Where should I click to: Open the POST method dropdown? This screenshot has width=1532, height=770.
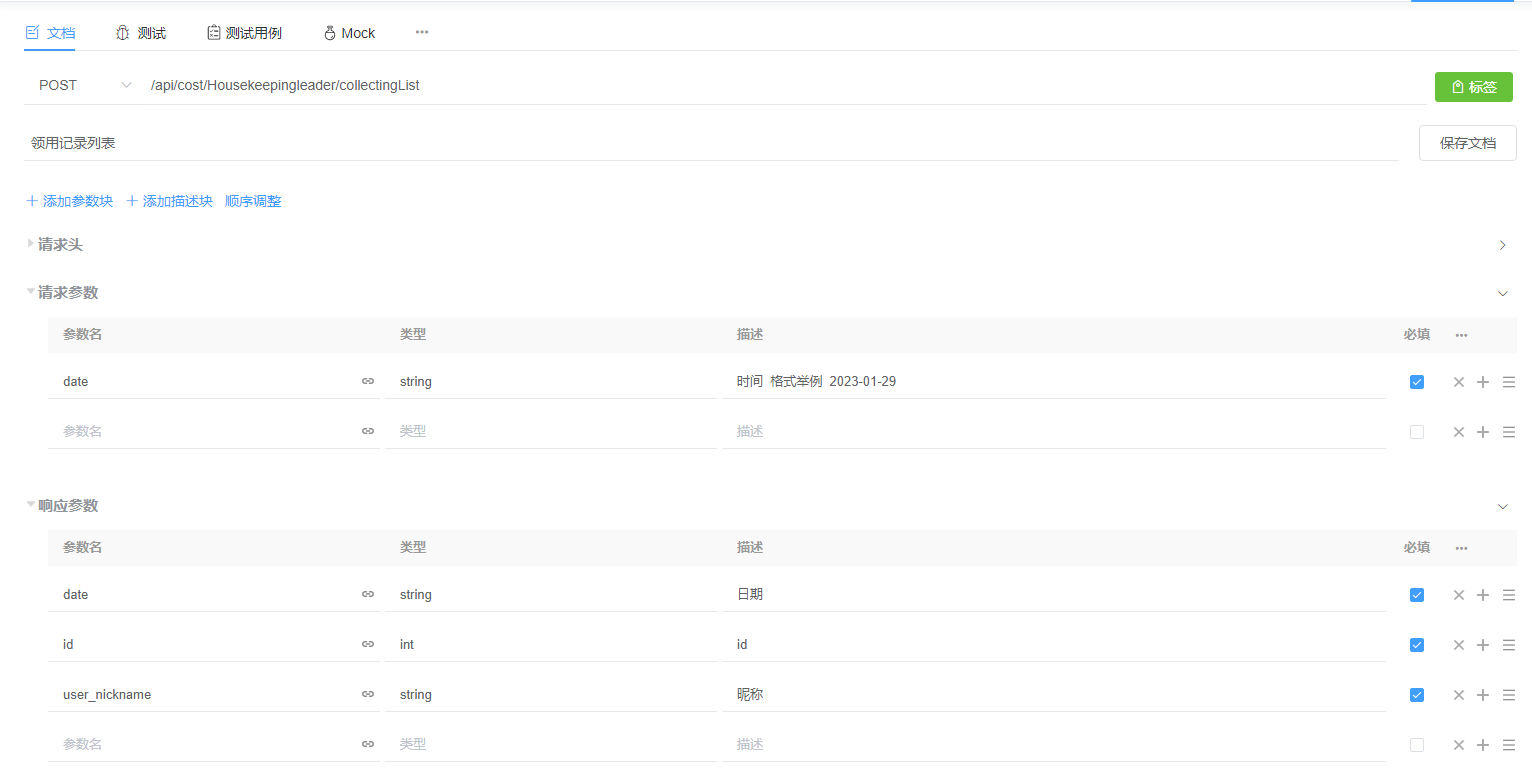85,86
